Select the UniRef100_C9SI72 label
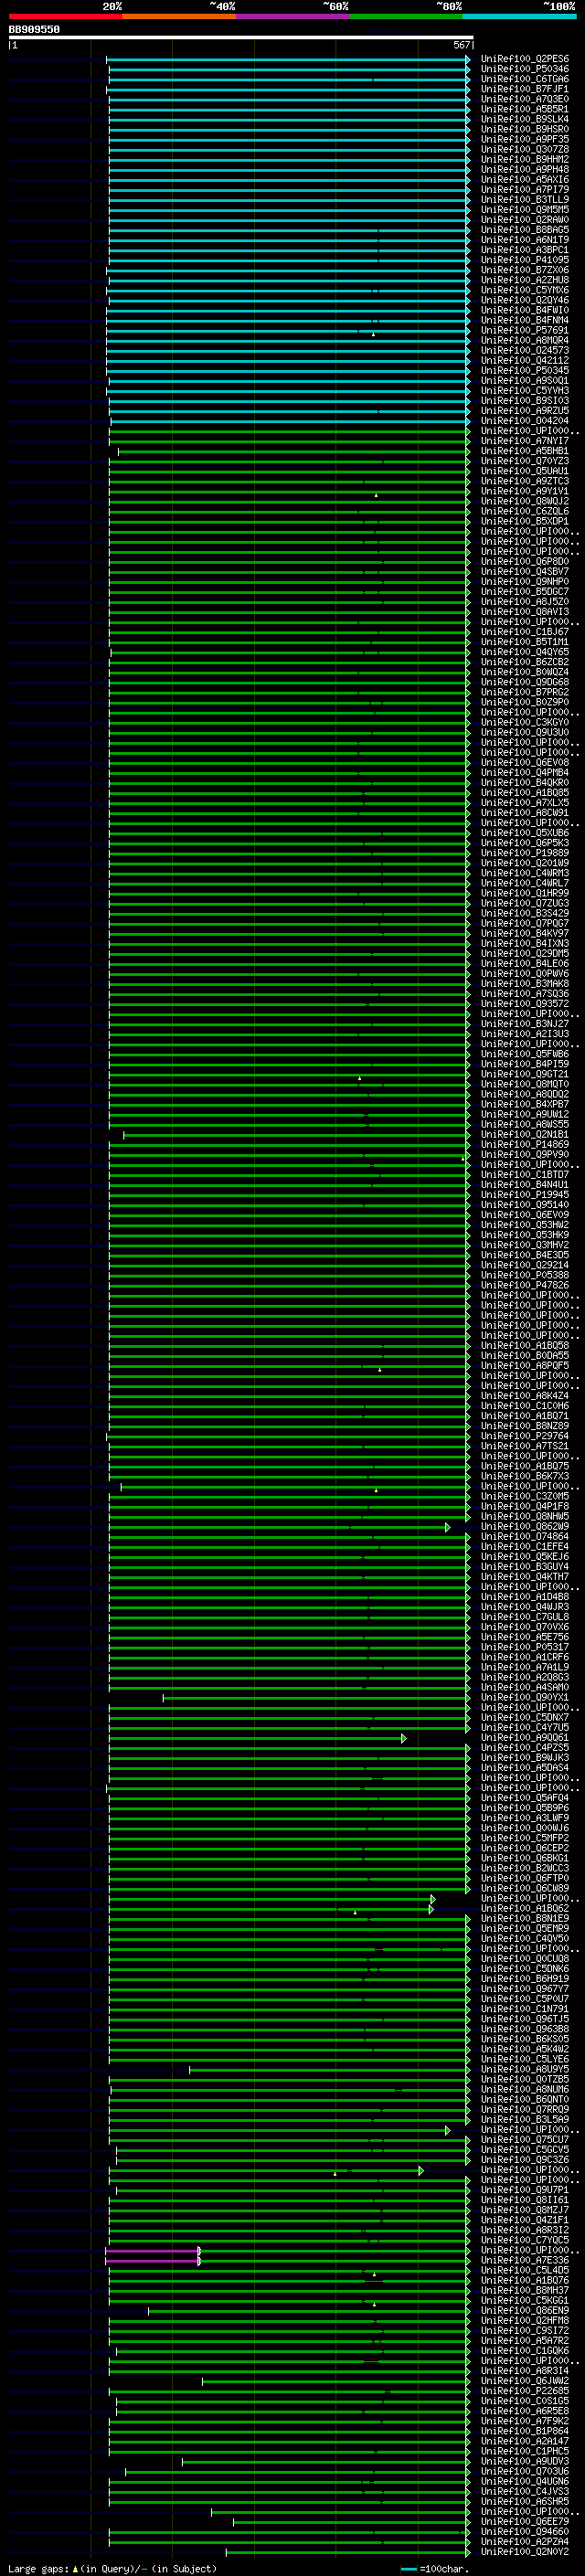Screen dimensions: 585x2576 coord(525,2331)
